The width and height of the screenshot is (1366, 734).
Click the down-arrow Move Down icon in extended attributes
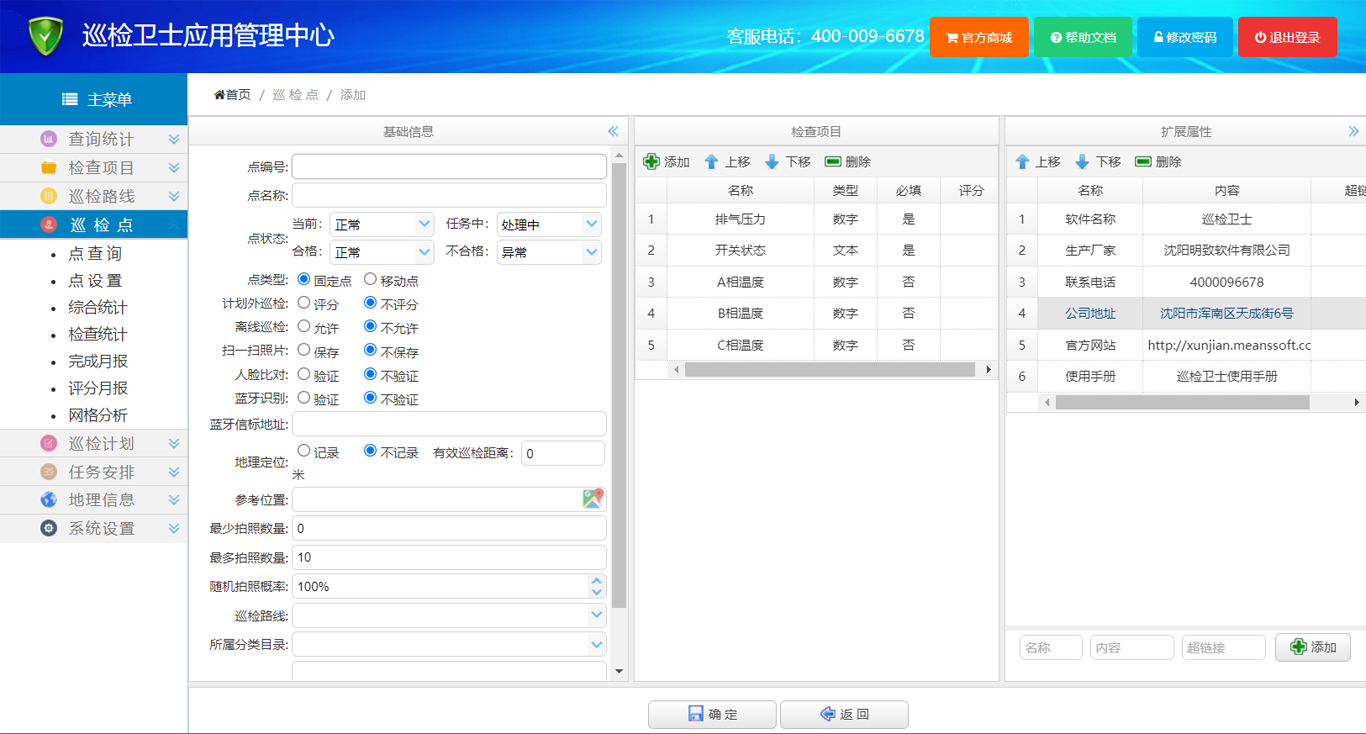1082,162
